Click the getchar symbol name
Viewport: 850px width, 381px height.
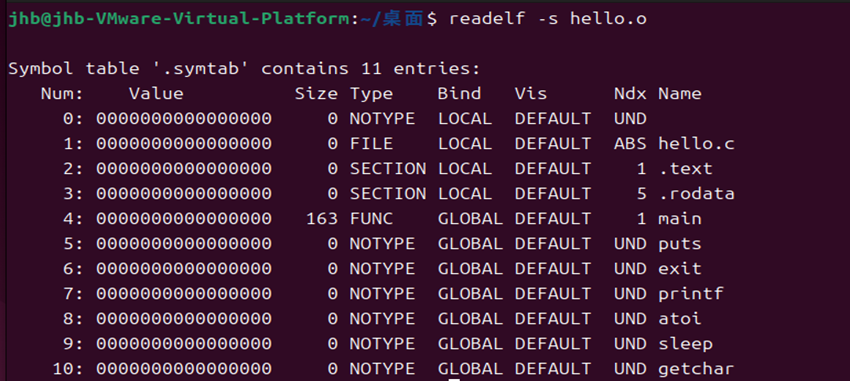coord(696,370)
